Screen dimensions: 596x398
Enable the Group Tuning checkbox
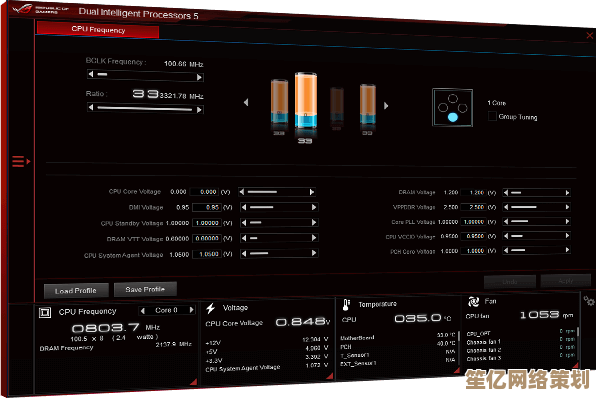[492, 116]
